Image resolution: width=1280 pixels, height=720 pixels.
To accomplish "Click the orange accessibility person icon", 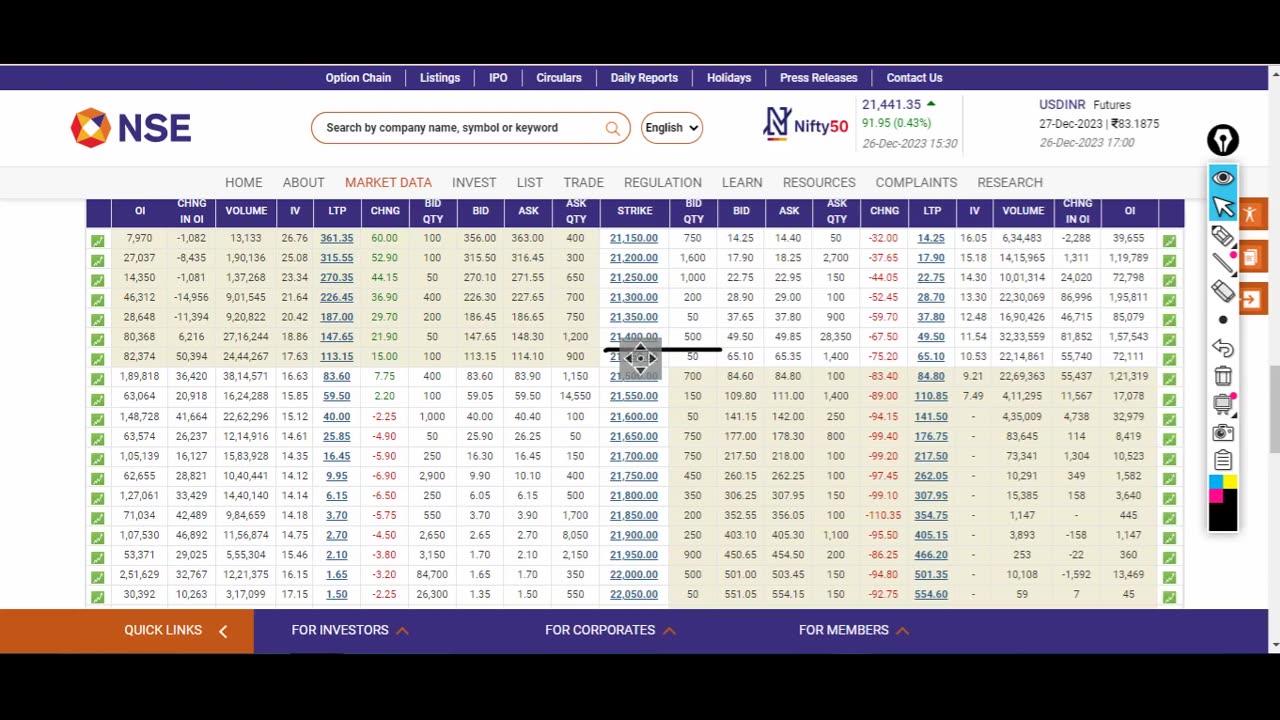I will (1252, 214).
